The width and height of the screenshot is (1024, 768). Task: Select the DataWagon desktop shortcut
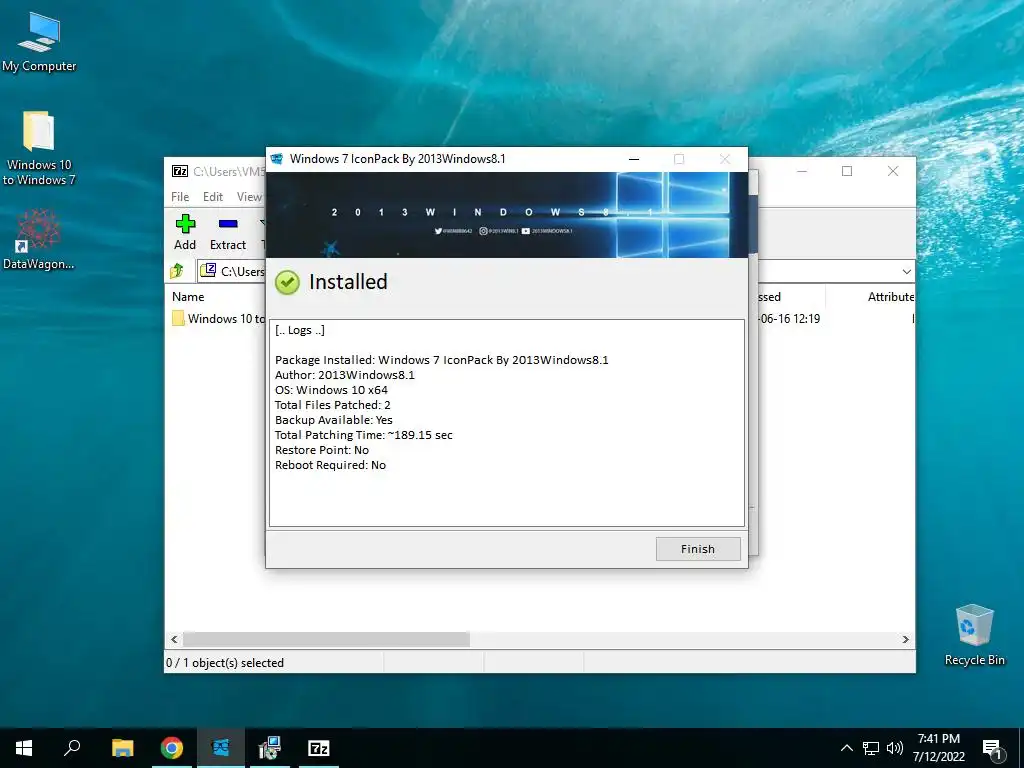[x=39, y=239]
